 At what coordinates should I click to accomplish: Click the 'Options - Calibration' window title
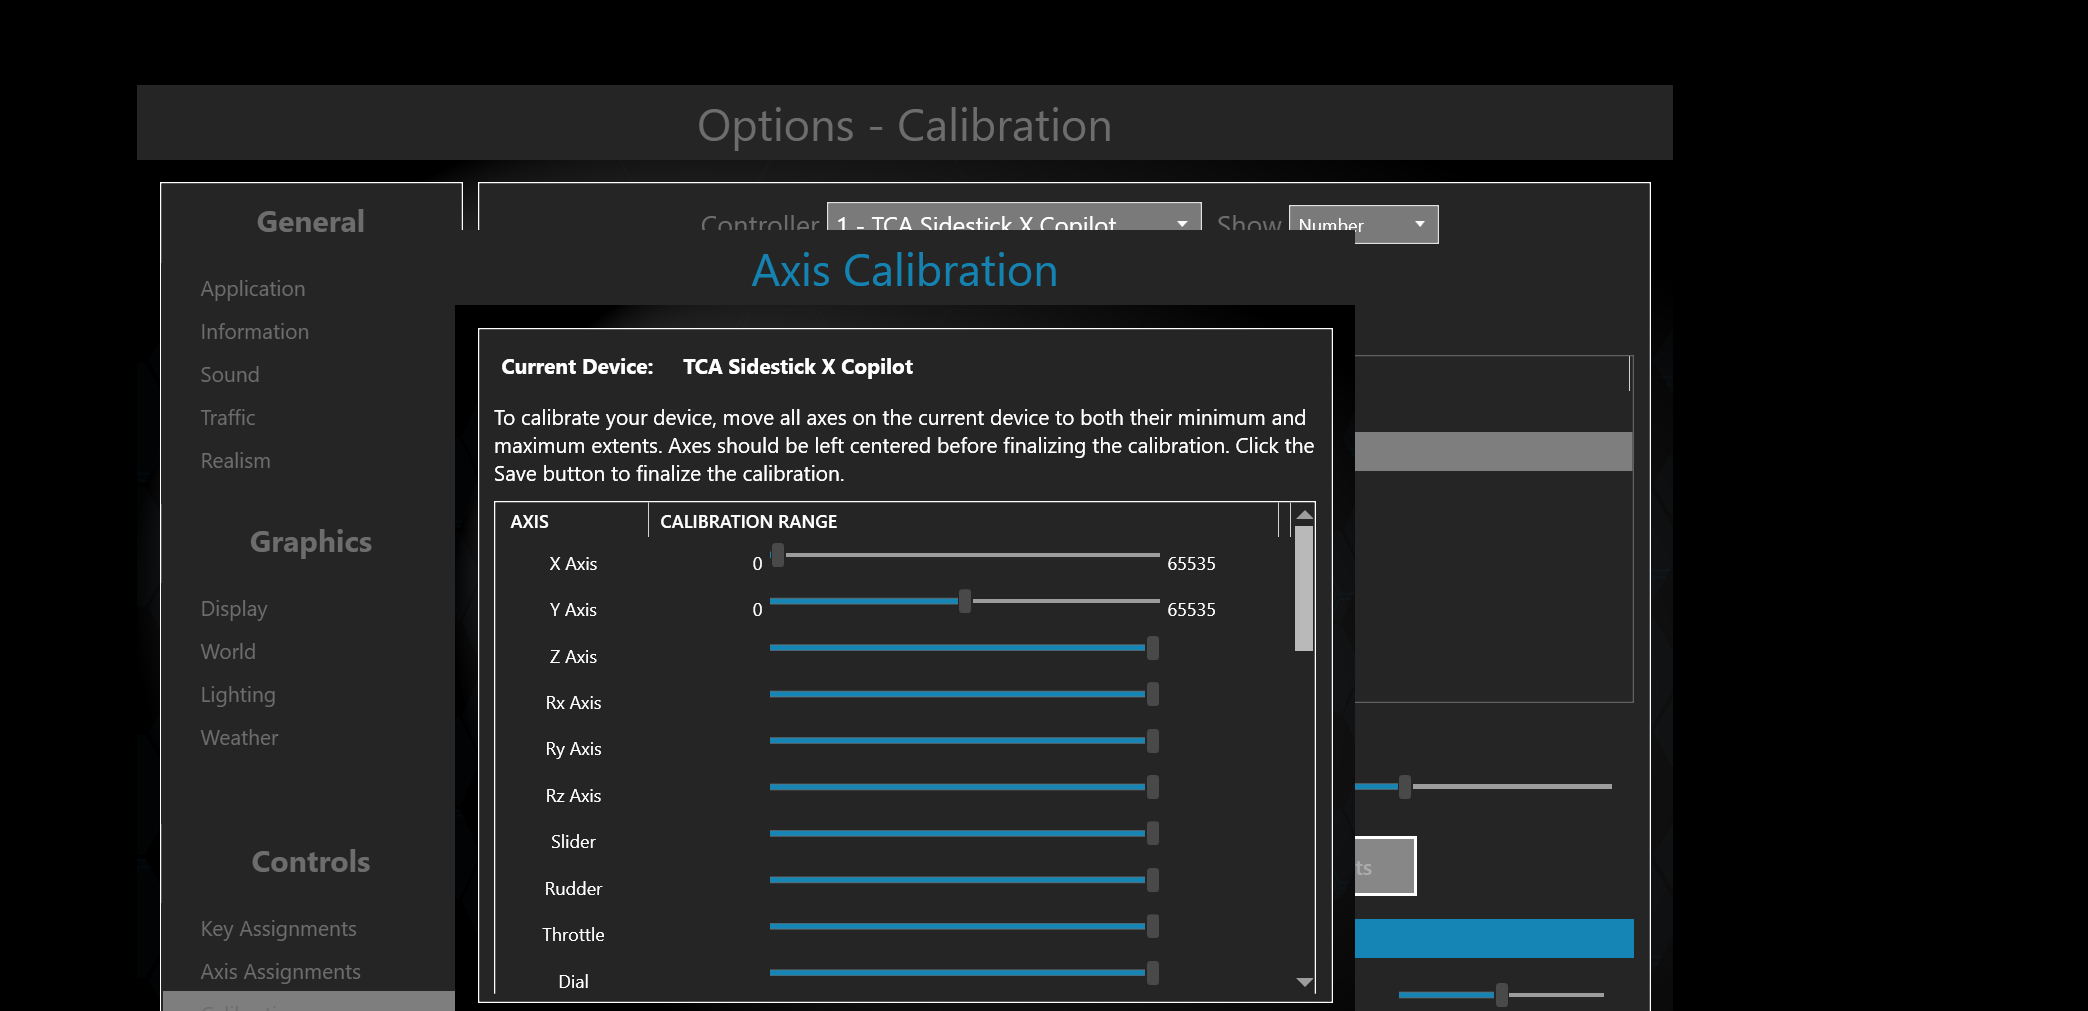[x=905, y=126]
